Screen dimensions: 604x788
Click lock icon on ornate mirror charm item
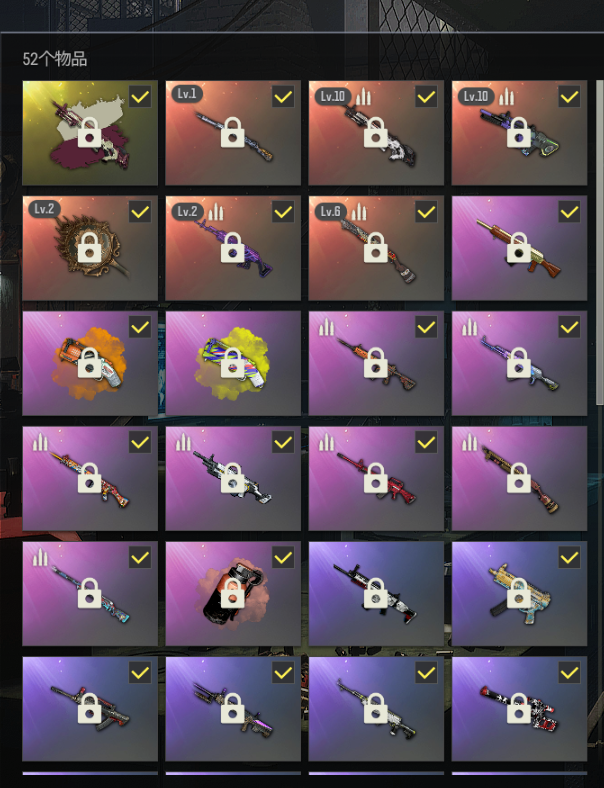tap(89, 247)
